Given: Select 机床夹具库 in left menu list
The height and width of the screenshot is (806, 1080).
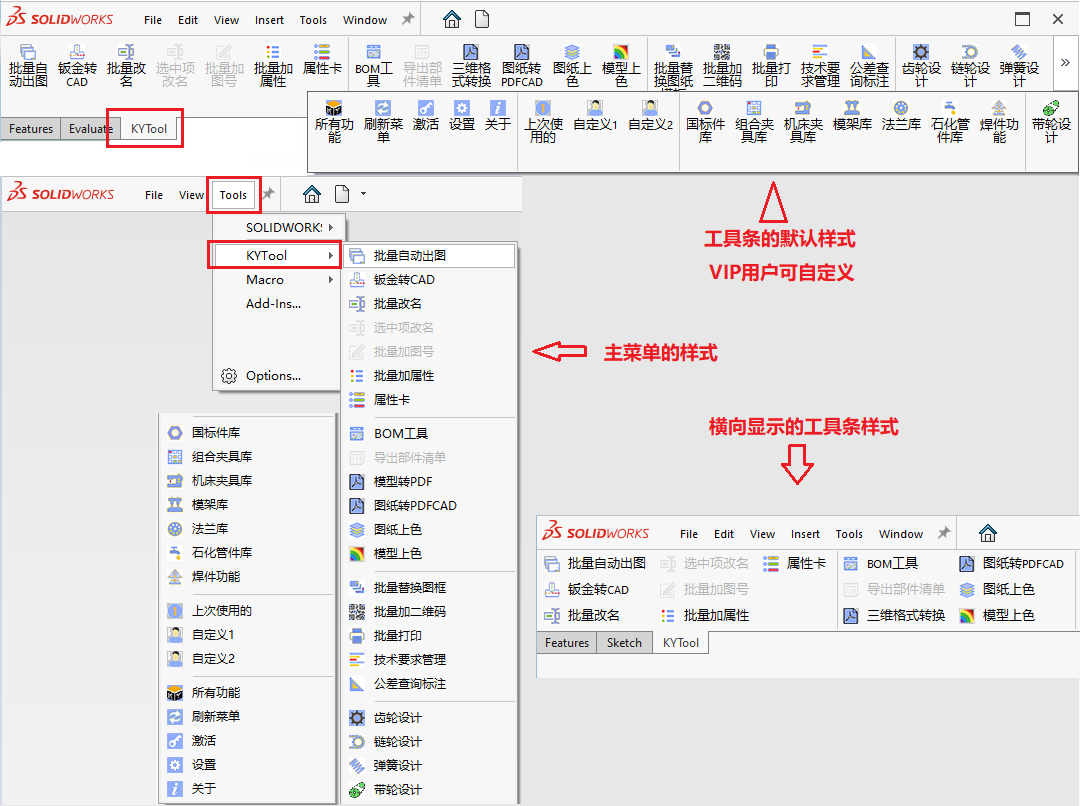Looking at the screenshot, I should click(248, 480).
